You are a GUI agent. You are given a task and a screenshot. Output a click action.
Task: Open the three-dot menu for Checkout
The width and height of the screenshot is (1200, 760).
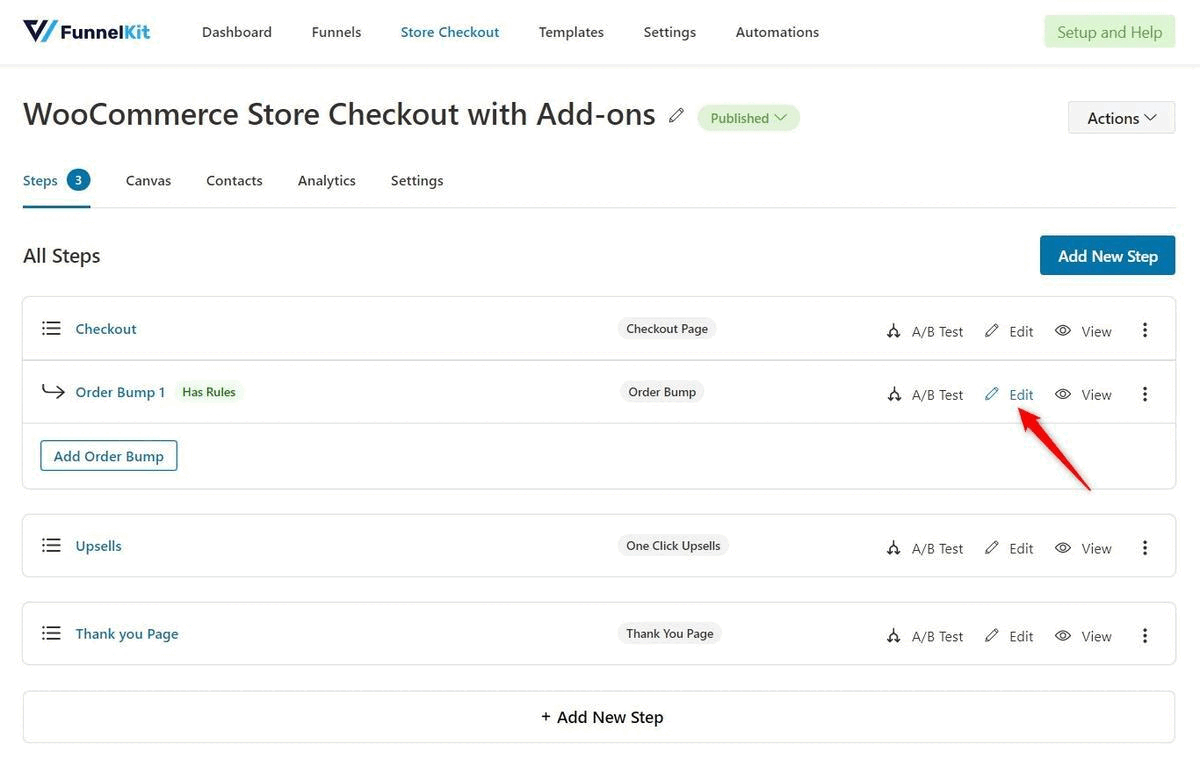tap(1145, 330)
